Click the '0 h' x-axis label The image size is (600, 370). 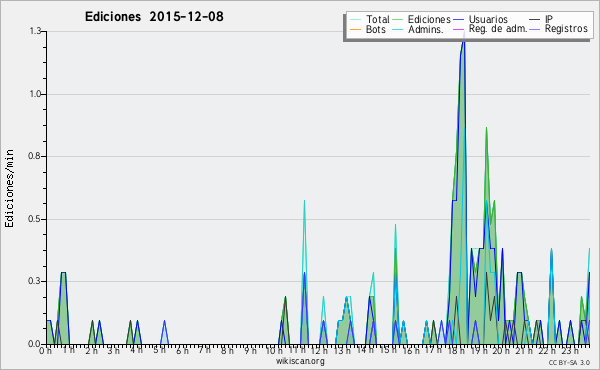click(46, 350)
